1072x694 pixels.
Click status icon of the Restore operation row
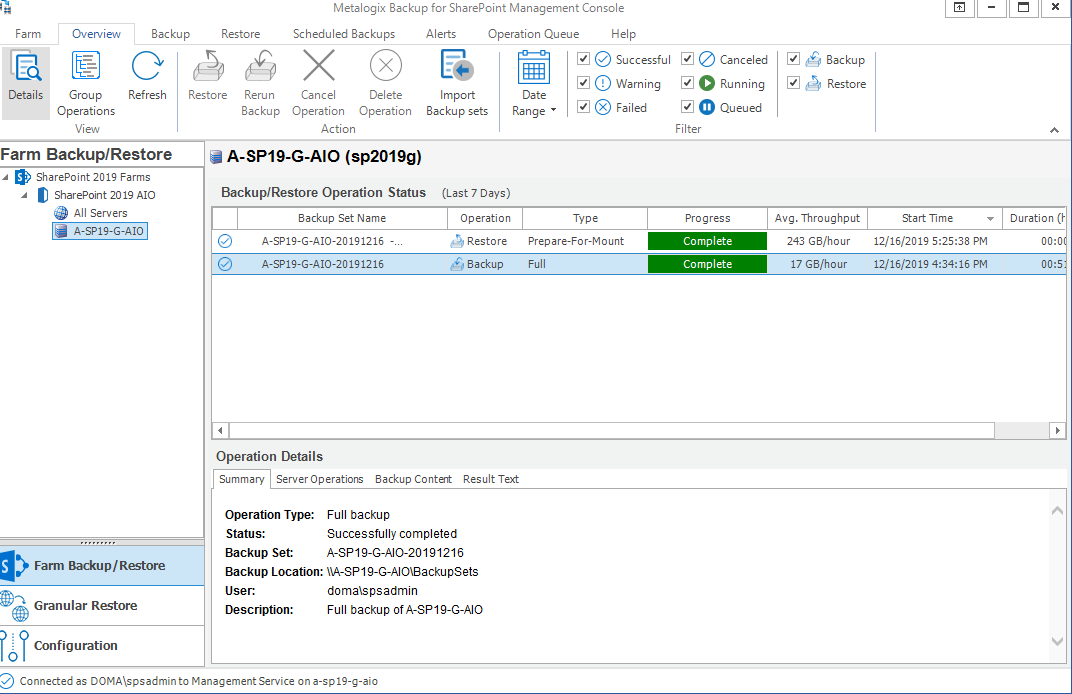click(225, 241)
